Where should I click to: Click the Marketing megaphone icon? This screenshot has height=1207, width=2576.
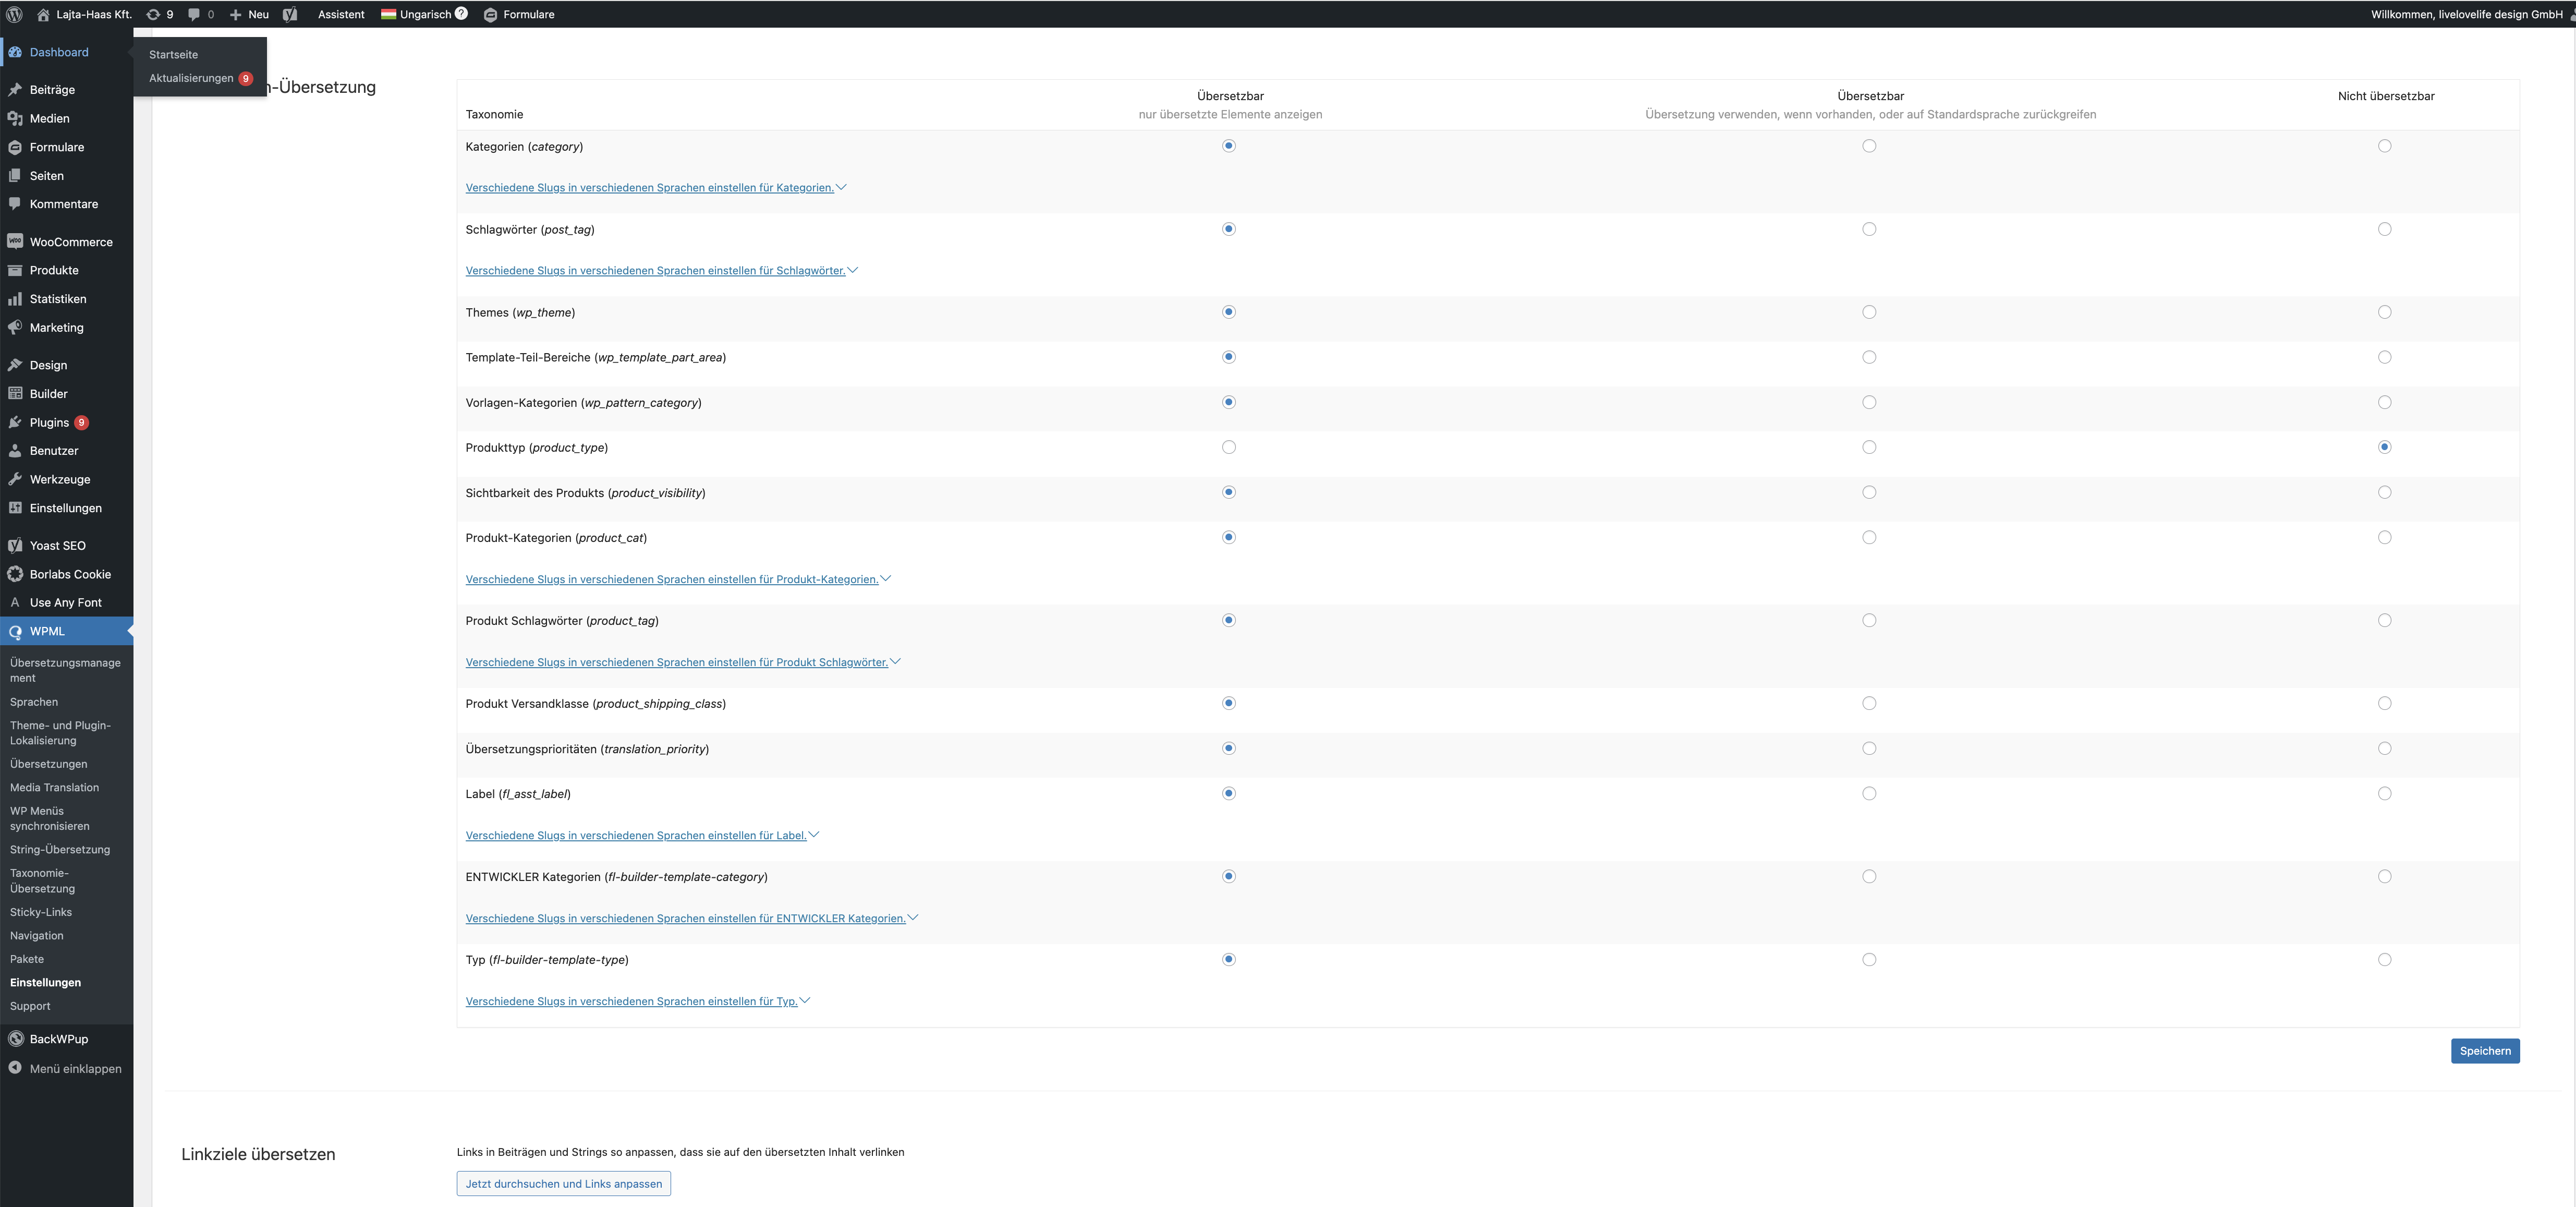click(x=15, y=327)
